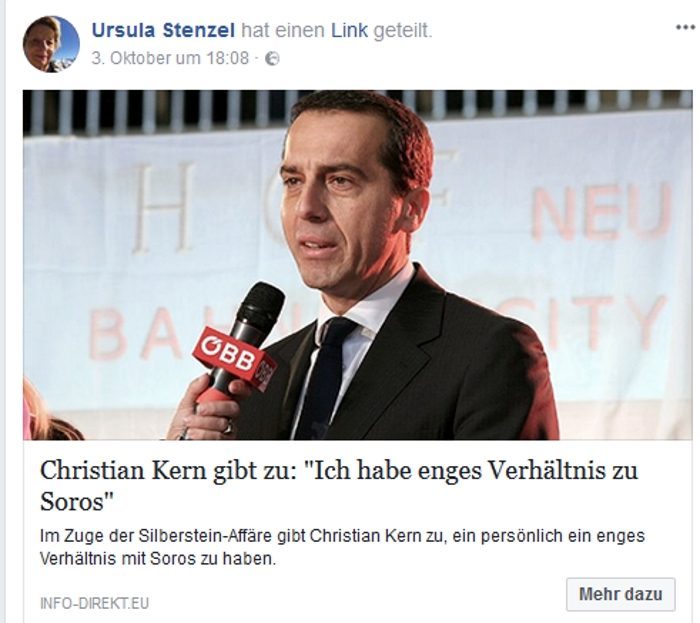Click the 'geteilt.' word in post header
This screenshot has width=700, height=623.
pyautogui.click(x=403, y=31)
